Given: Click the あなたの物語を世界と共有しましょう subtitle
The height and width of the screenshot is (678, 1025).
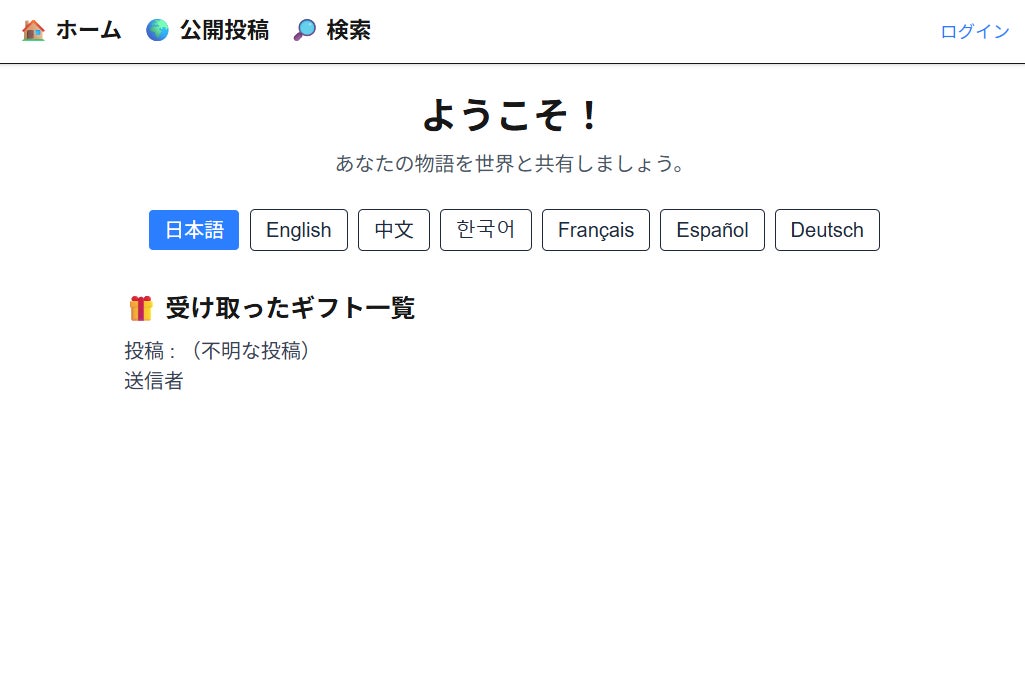Looking at the screenshot, I should coord(512,163).
